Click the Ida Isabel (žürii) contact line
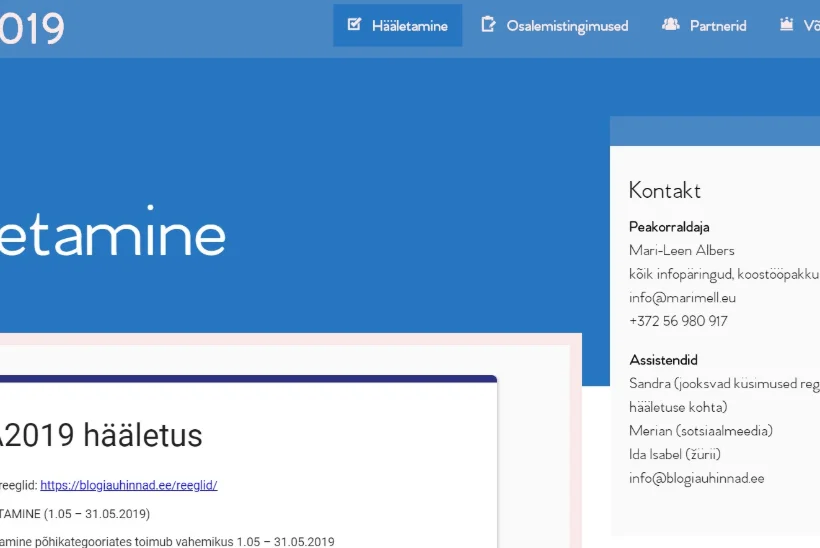Viewport: 820px width, 548px height. [675, 455]
